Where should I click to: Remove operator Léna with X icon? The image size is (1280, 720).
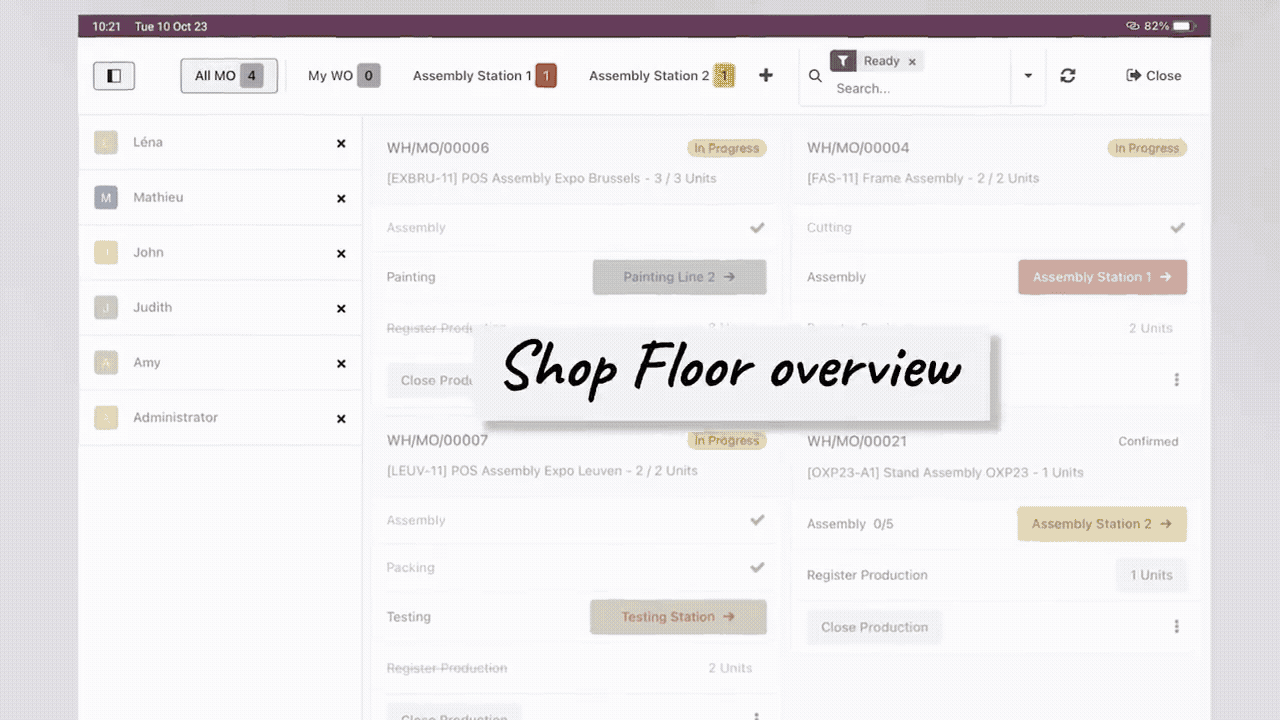(x=341, y=144)
